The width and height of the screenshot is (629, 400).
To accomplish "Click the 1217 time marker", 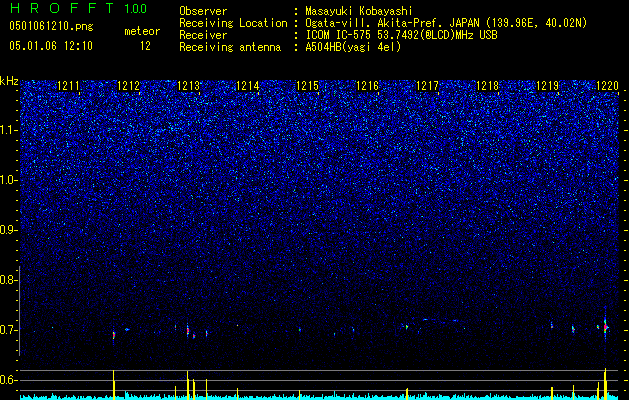I will [x=428, y=86].
